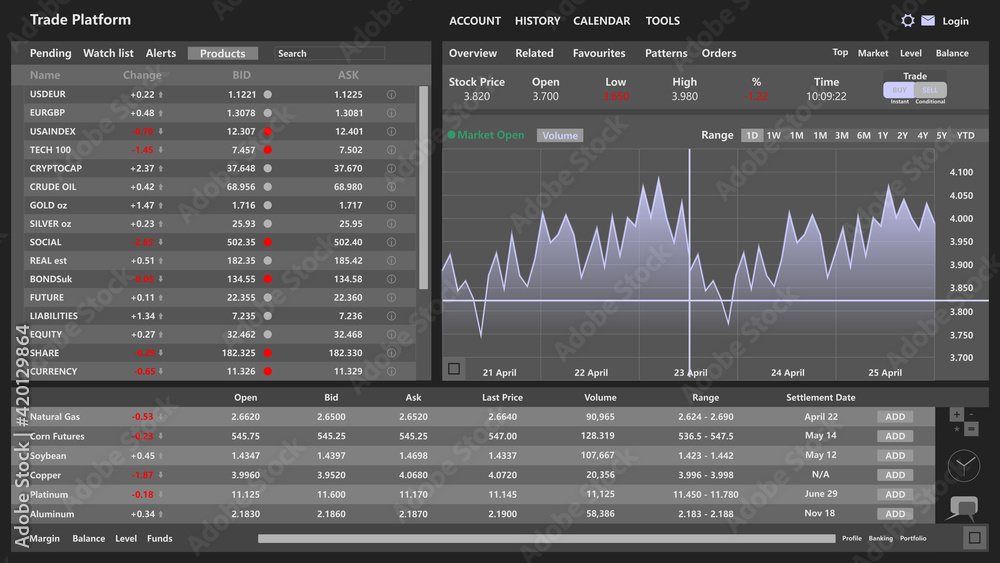This screenshot has width=1000, height=563.
Task: Open the Alerts tab
Action: 161,53
